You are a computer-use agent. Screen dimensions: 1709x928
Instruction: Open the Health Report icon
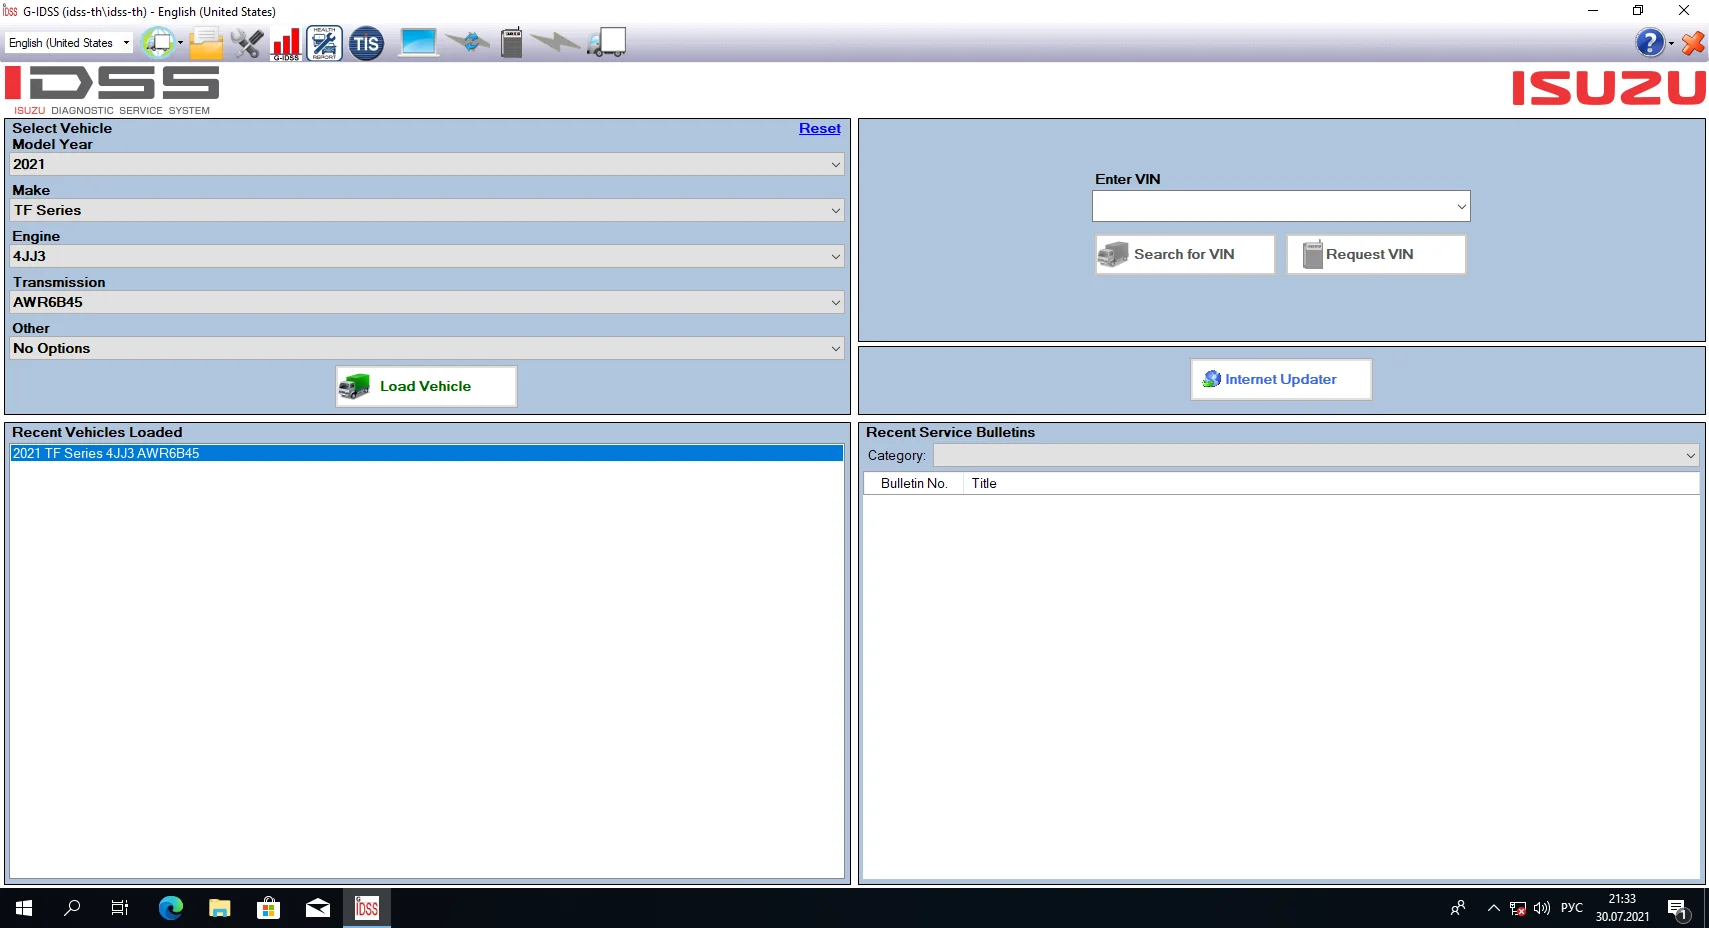coord(324,43)
